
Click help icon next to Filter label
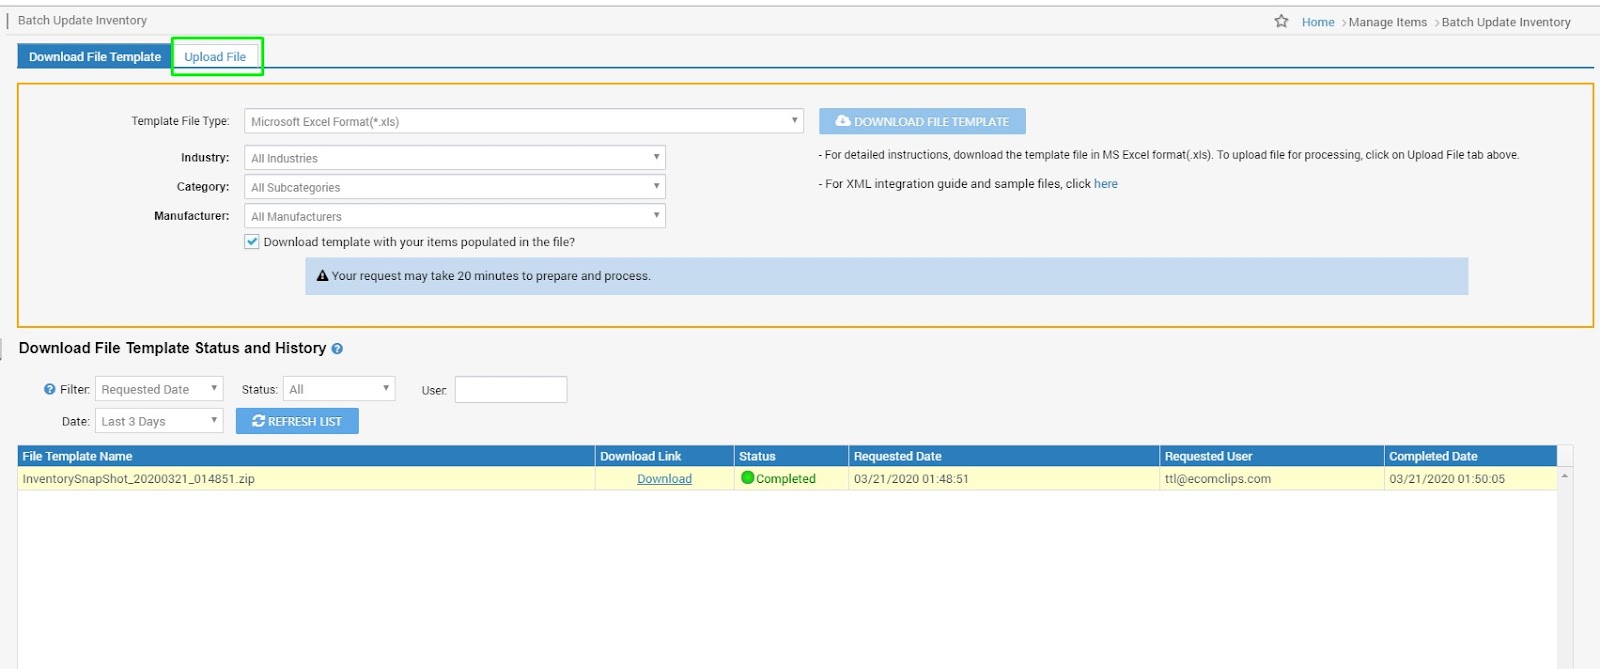(x=50, y=389)
